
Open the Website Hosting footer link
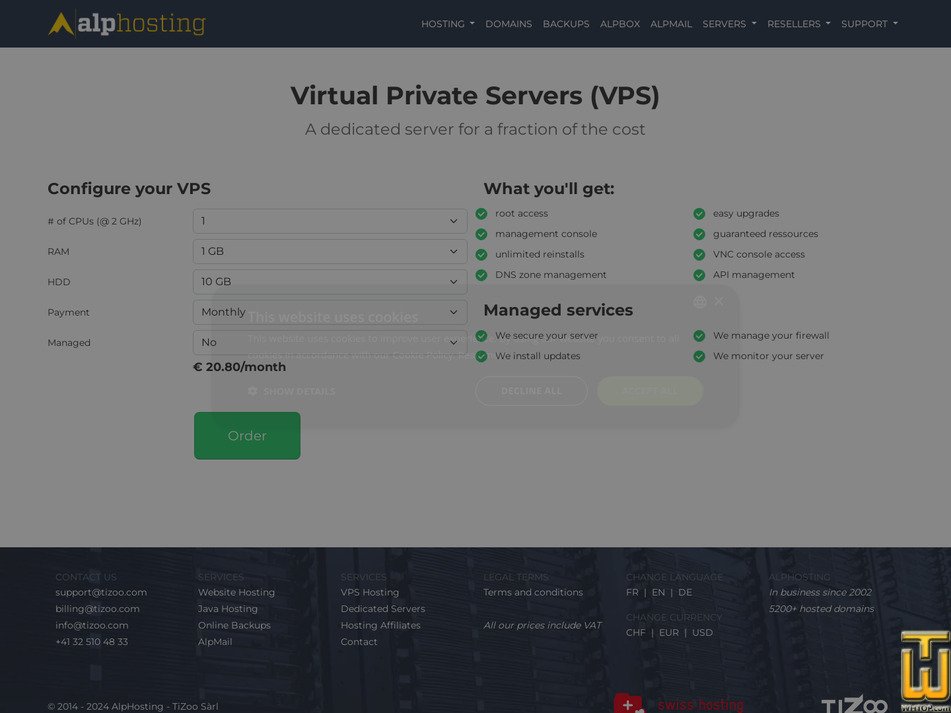(x=237, y=592)
